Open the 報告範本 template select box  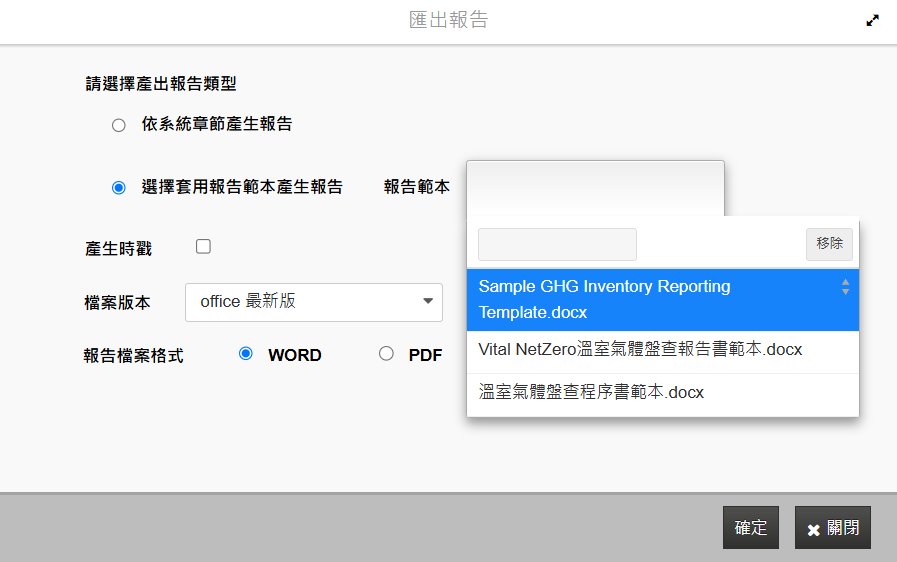[594, 187]
